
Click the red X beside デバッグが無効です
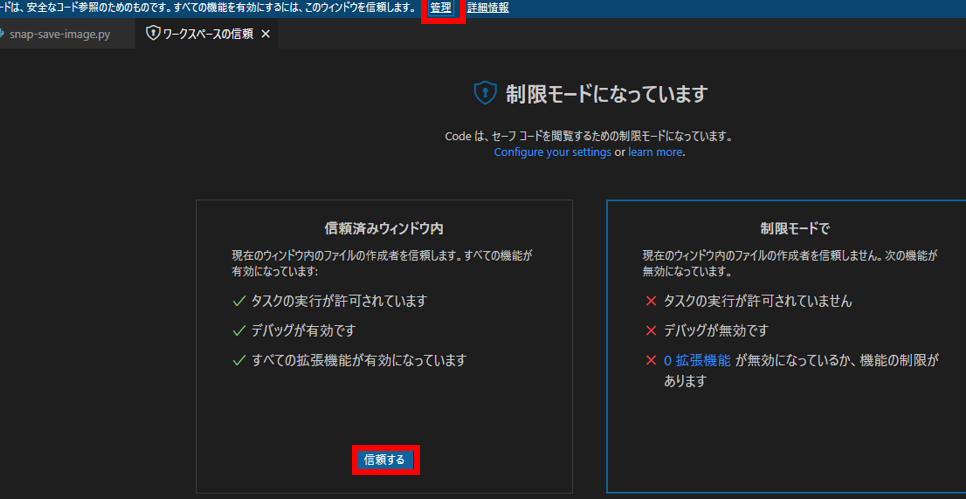(x=651, y=330)
